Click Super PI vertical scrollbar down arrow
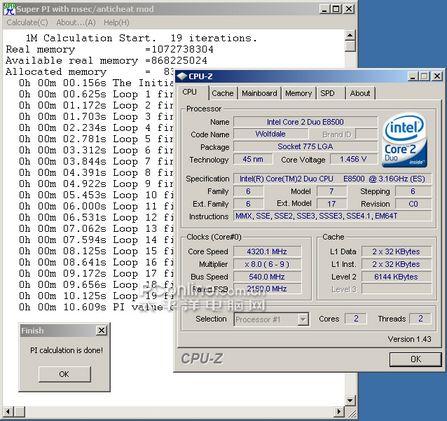 [x=350, y=400]
